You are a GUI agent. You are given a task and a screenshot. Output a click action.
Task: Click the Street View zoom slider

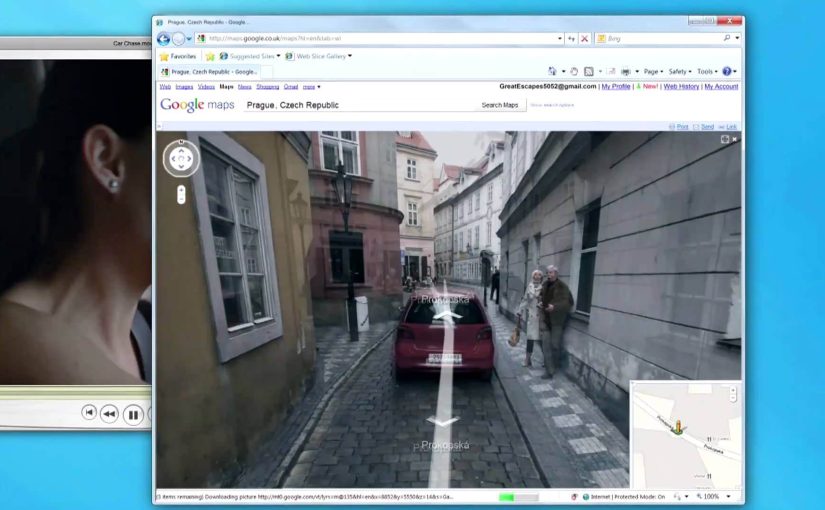coord(181,194)
